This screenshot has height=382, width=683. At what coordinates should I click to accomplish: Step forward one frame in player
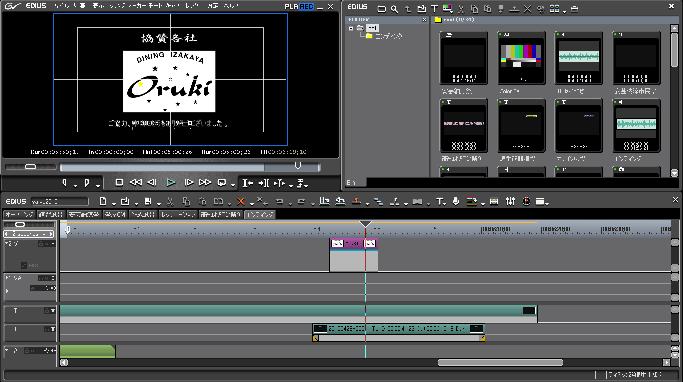(189, 183)
